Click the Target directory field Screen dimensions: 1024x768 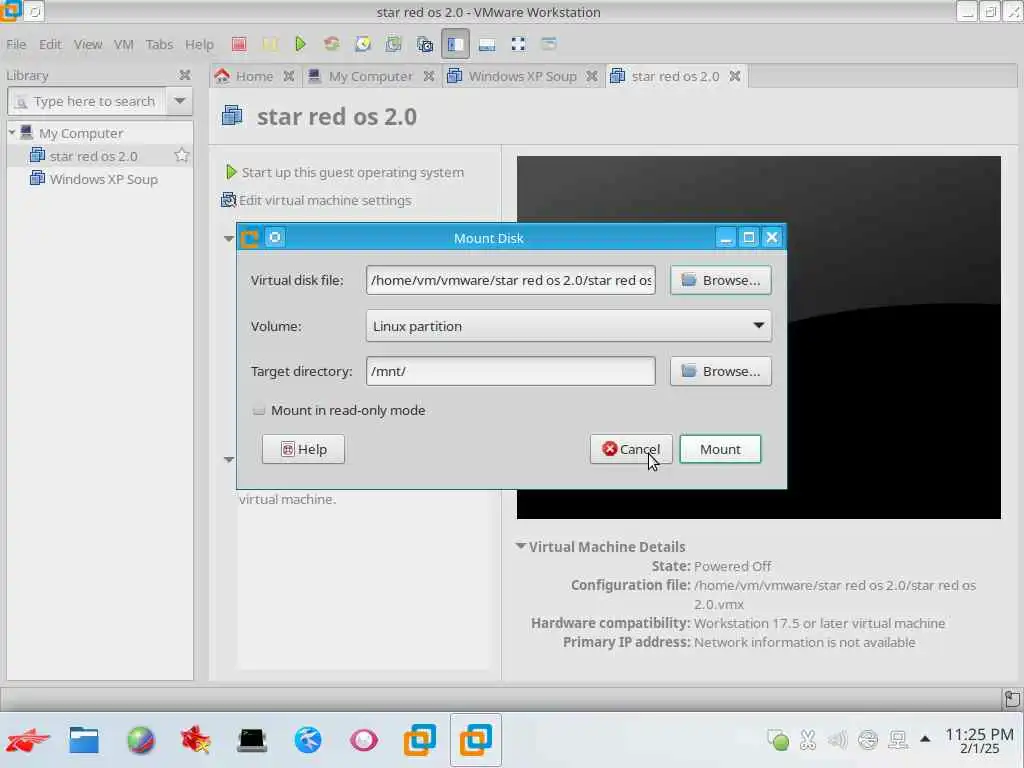coord(511,371)
